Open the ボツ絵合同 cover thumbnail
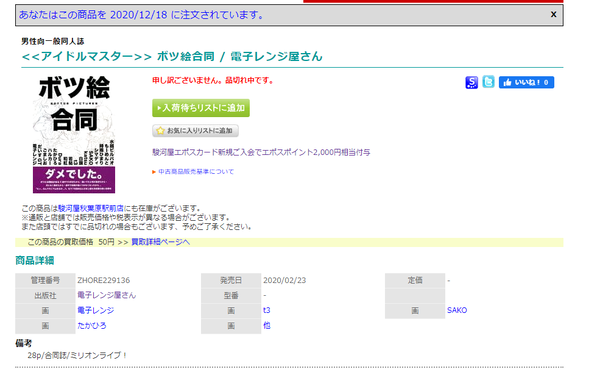Viewport: 600px width, 369px height. [x=74, y=134]
